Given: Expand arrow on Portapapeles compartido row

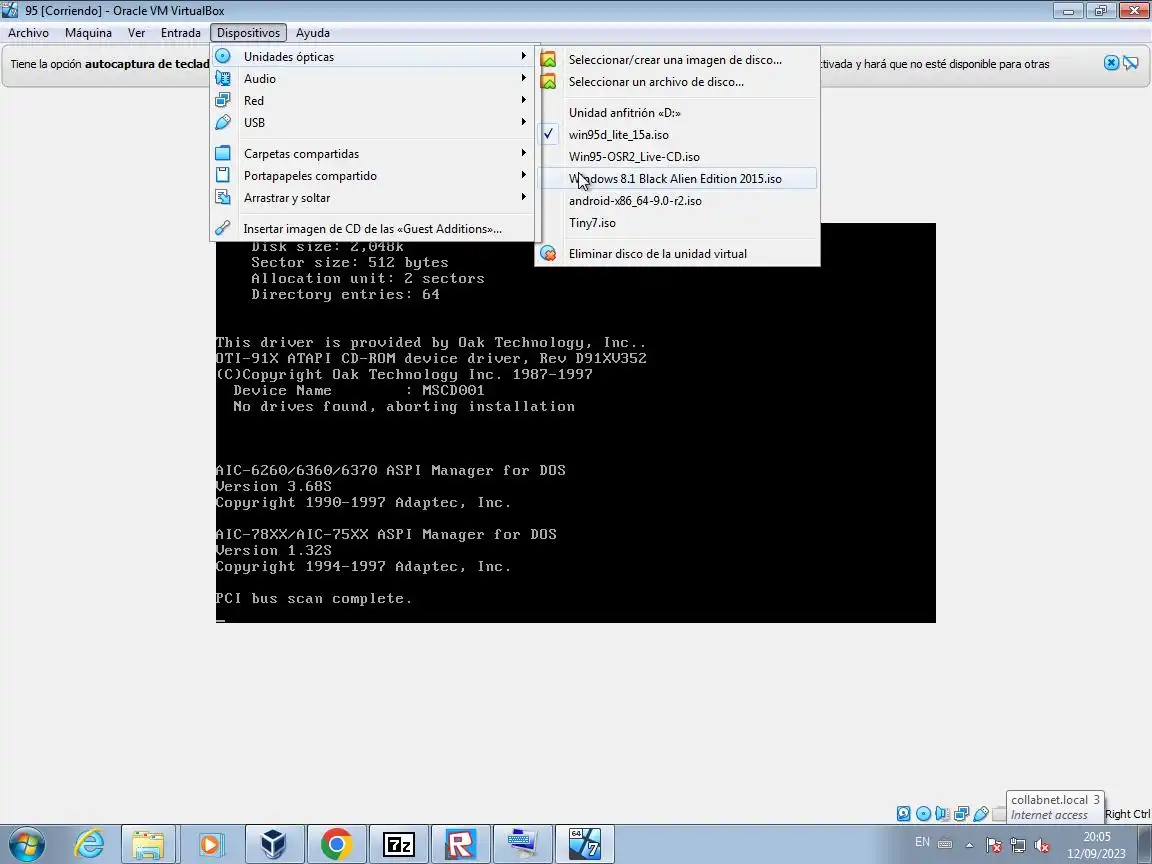Looking at the screenshot, I should tap(524, 175).
